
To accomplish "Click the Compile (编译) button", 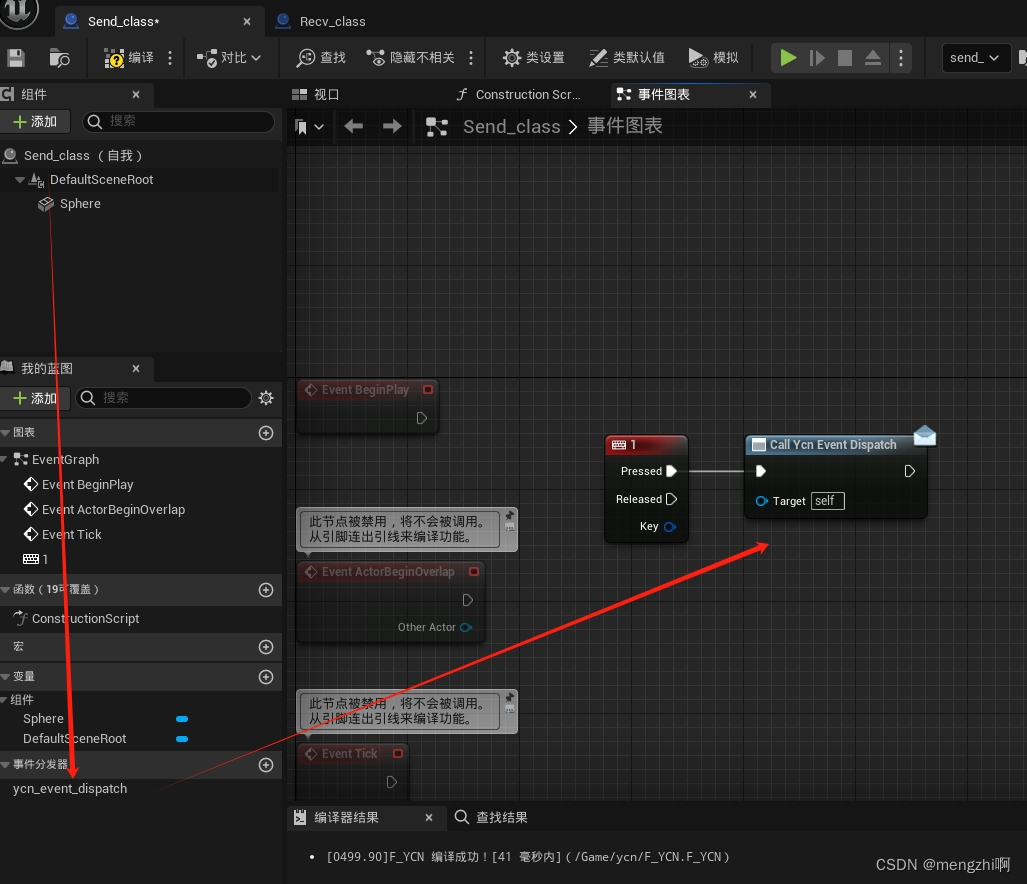I will [129, 58].
